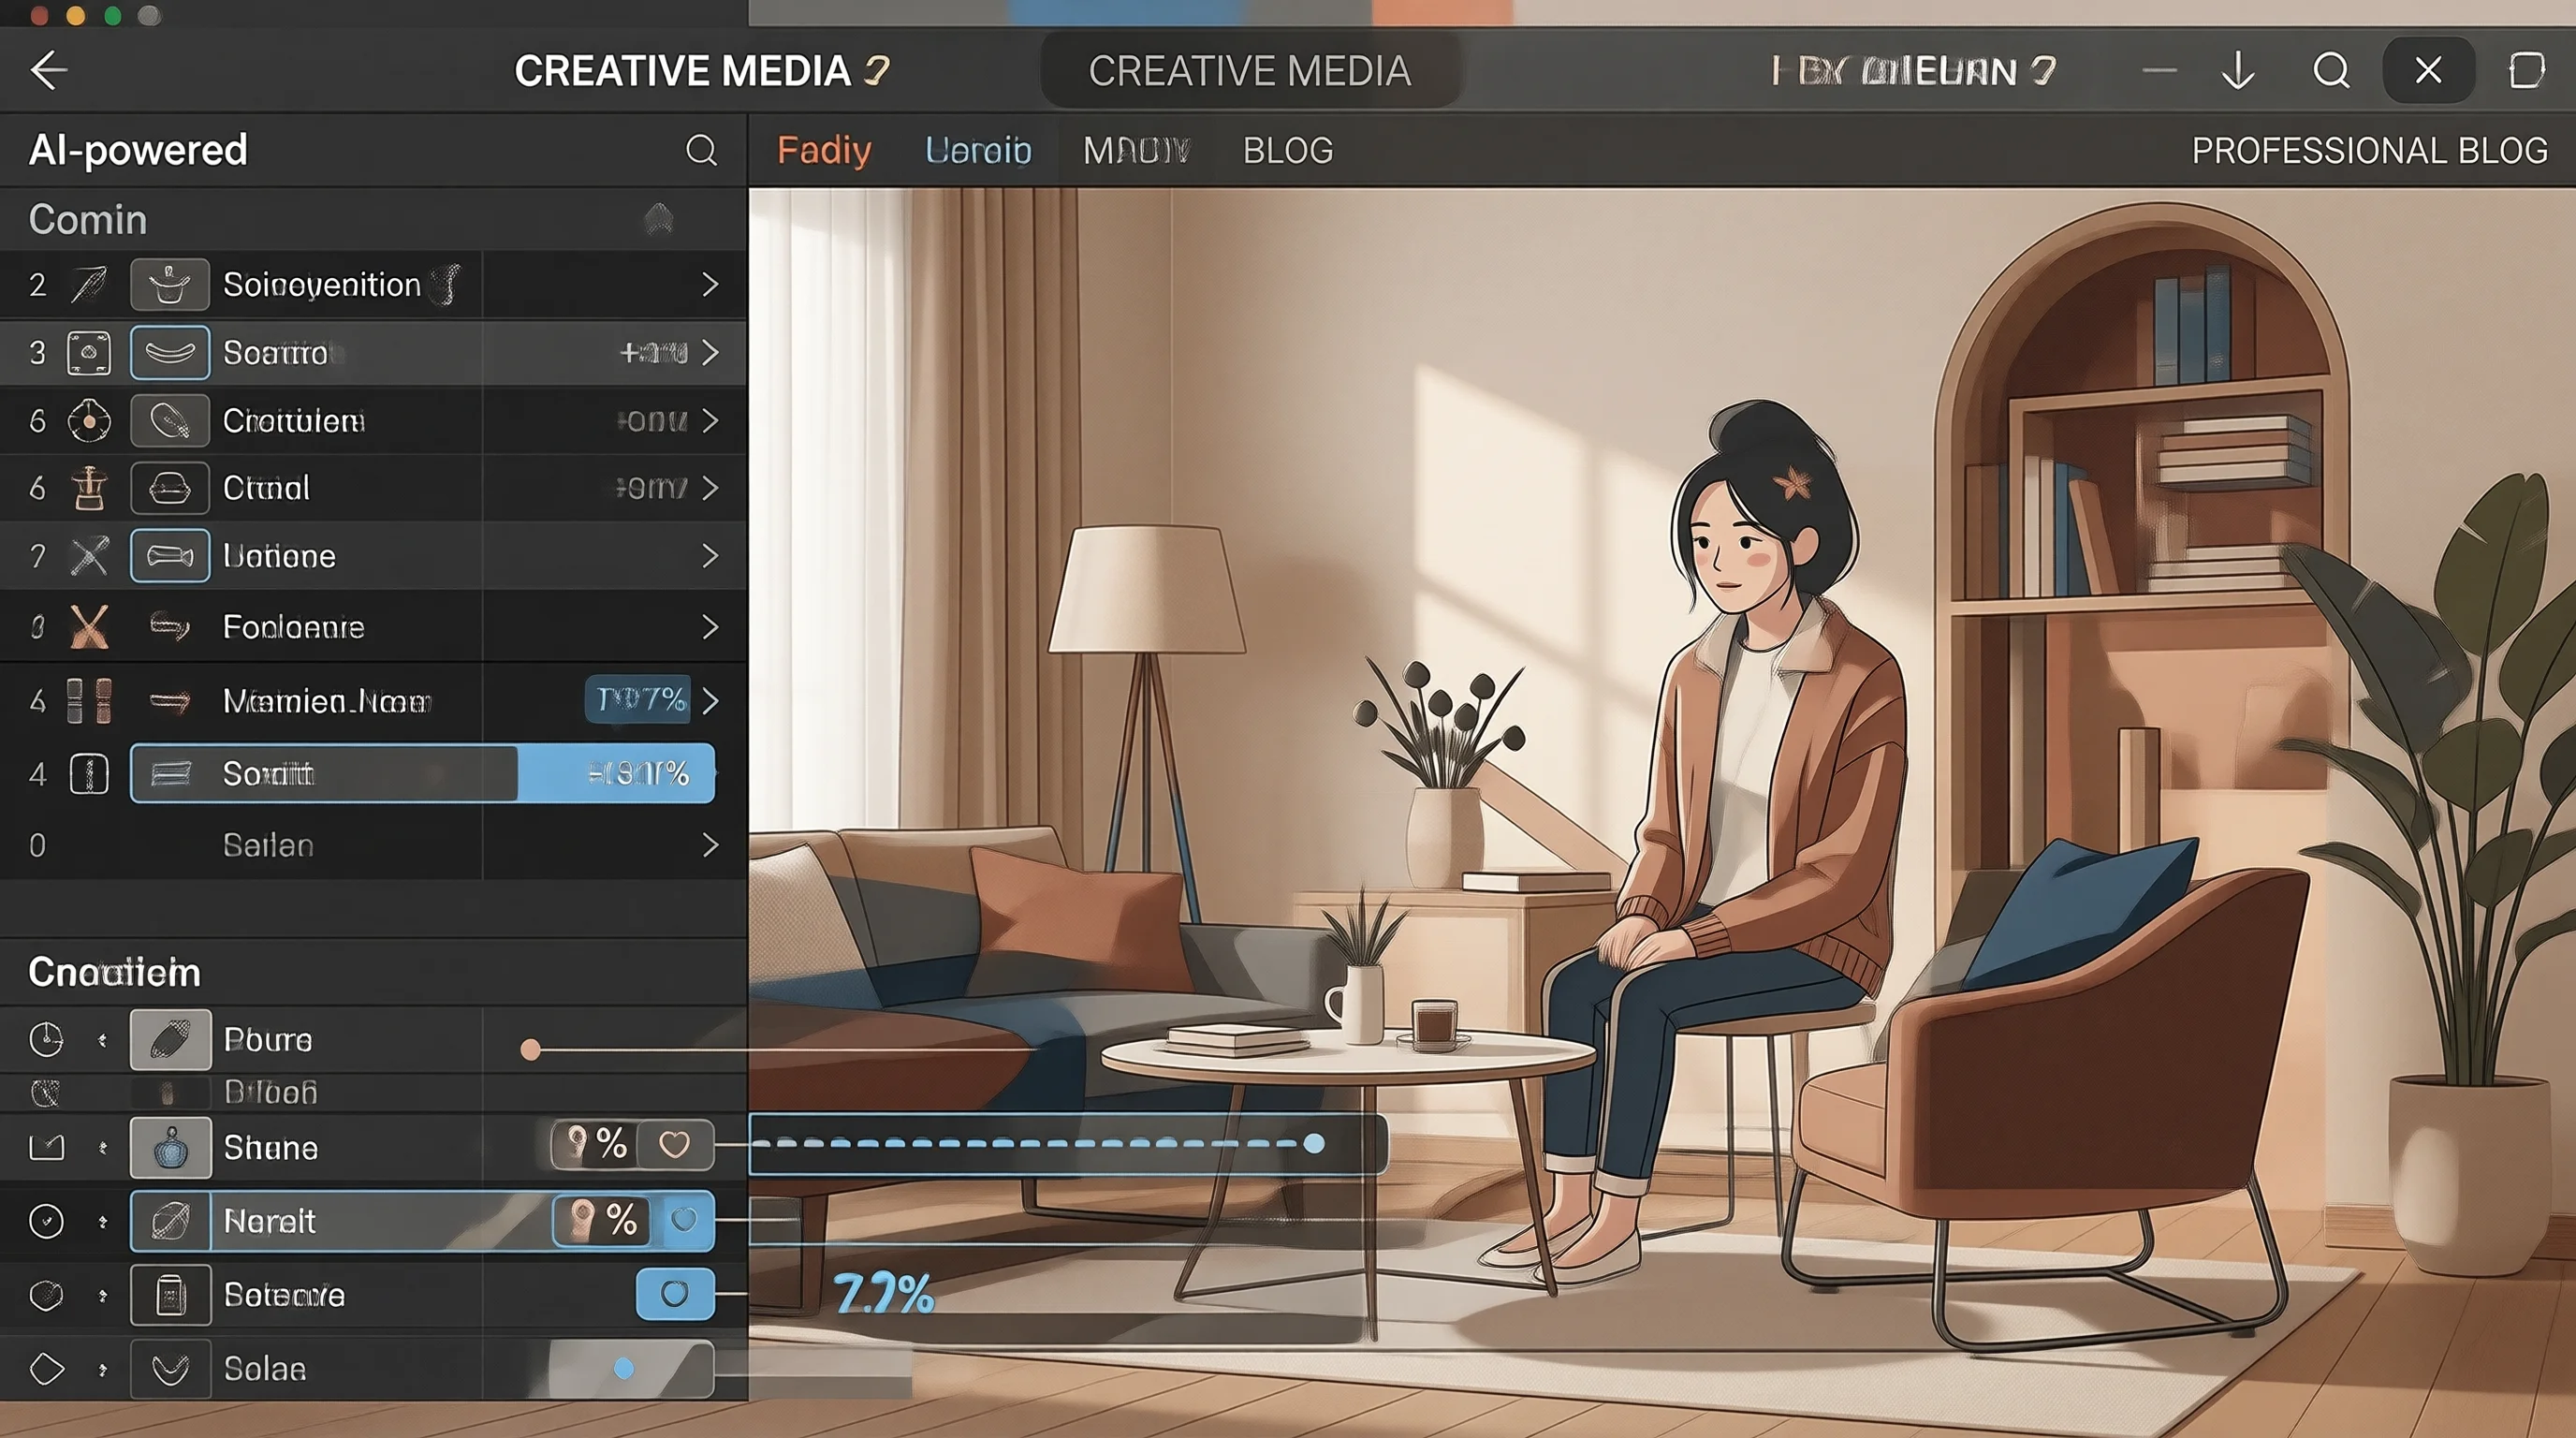Click the sofa icon next to Ctmal
Image resolution: width=2576 pixels, height=1438 pixels.
[170, 488]
